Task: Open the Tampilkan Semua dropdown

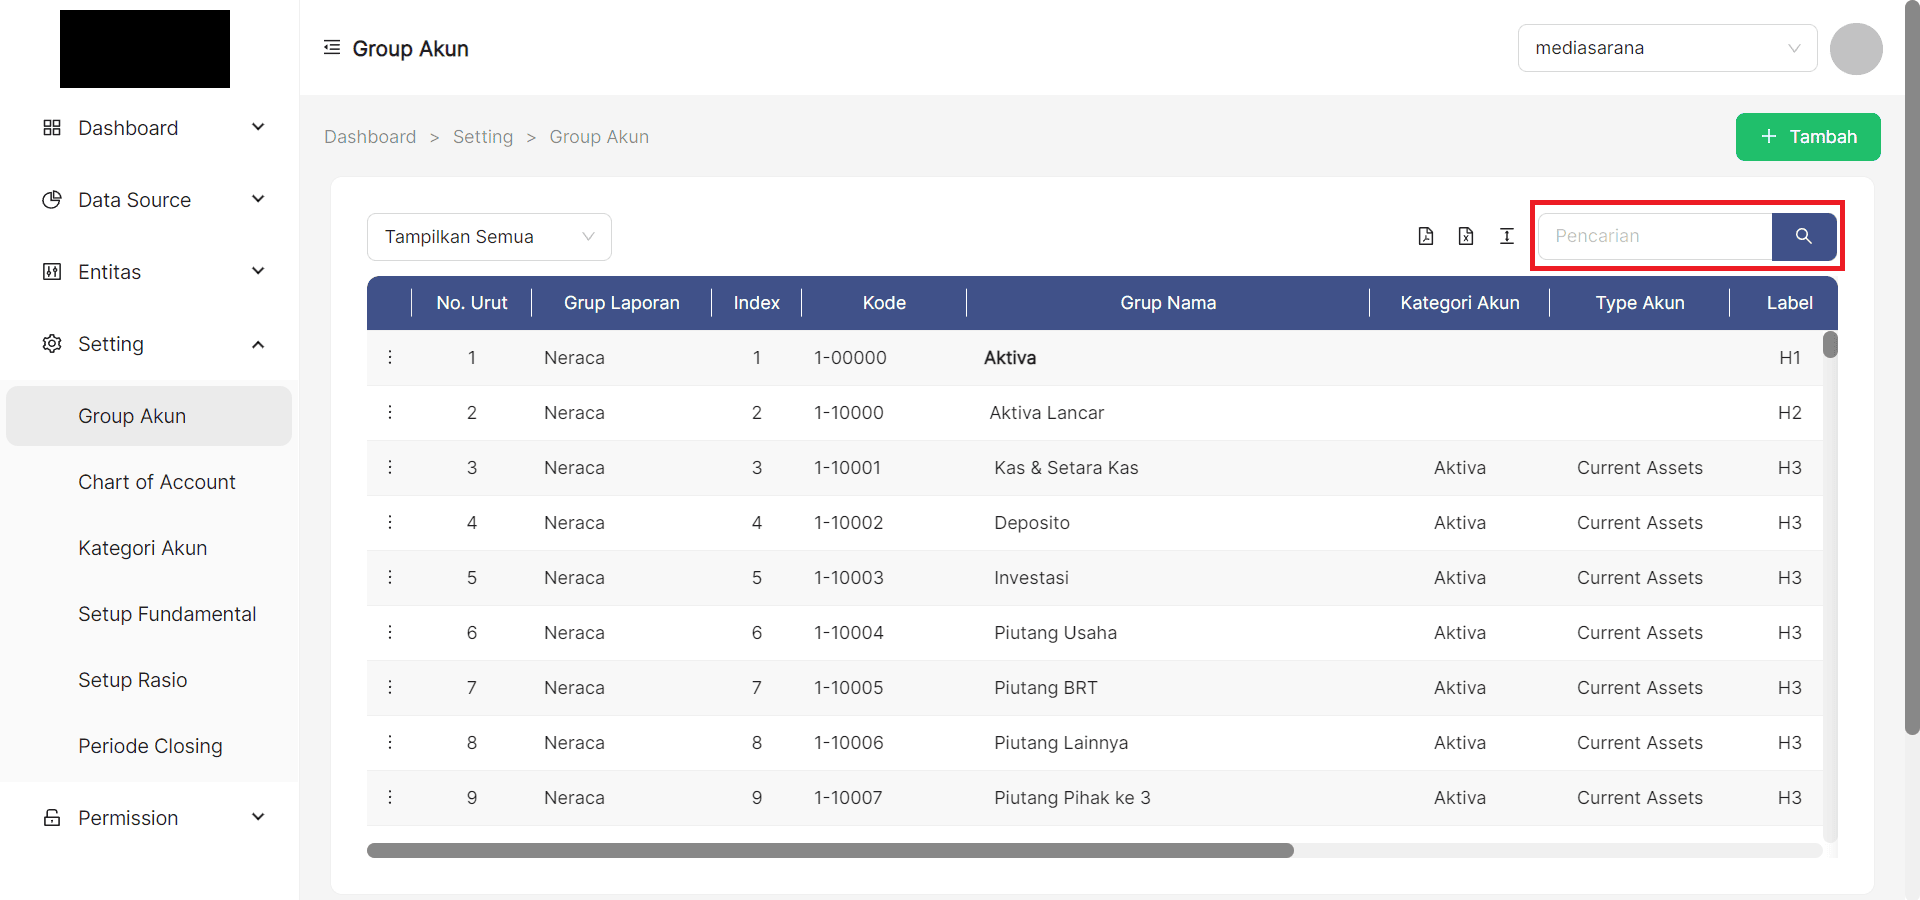Action: point(489,236)
